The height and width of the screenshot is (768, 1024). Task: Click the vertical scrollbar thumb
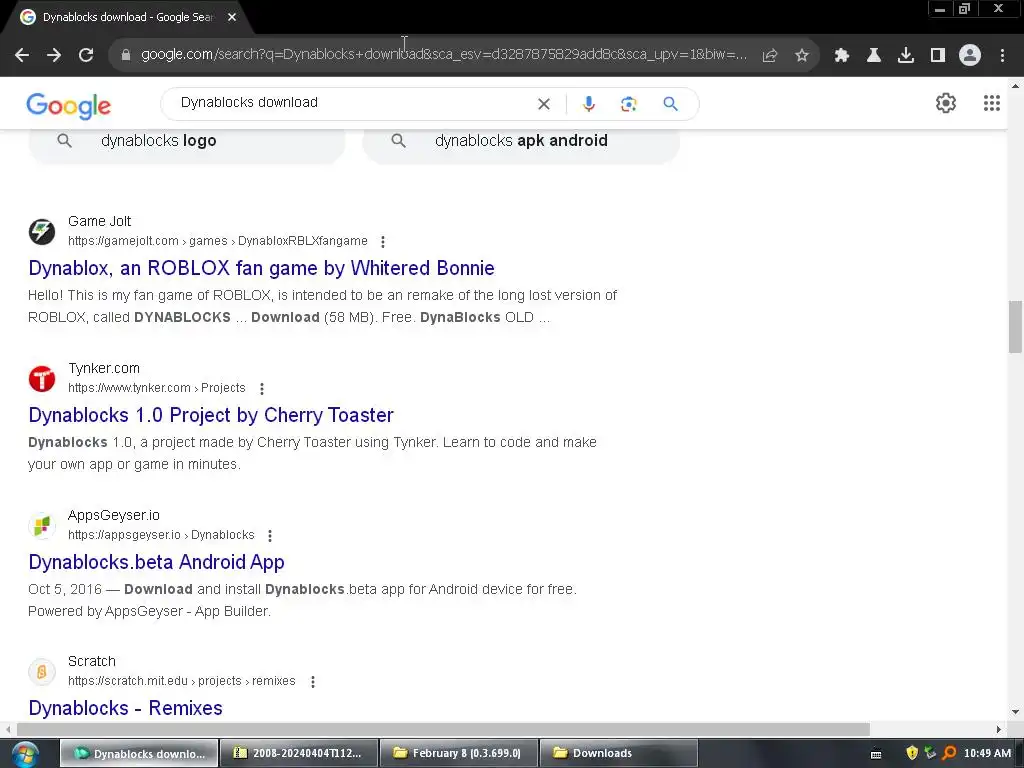(x=1015, y=327)
